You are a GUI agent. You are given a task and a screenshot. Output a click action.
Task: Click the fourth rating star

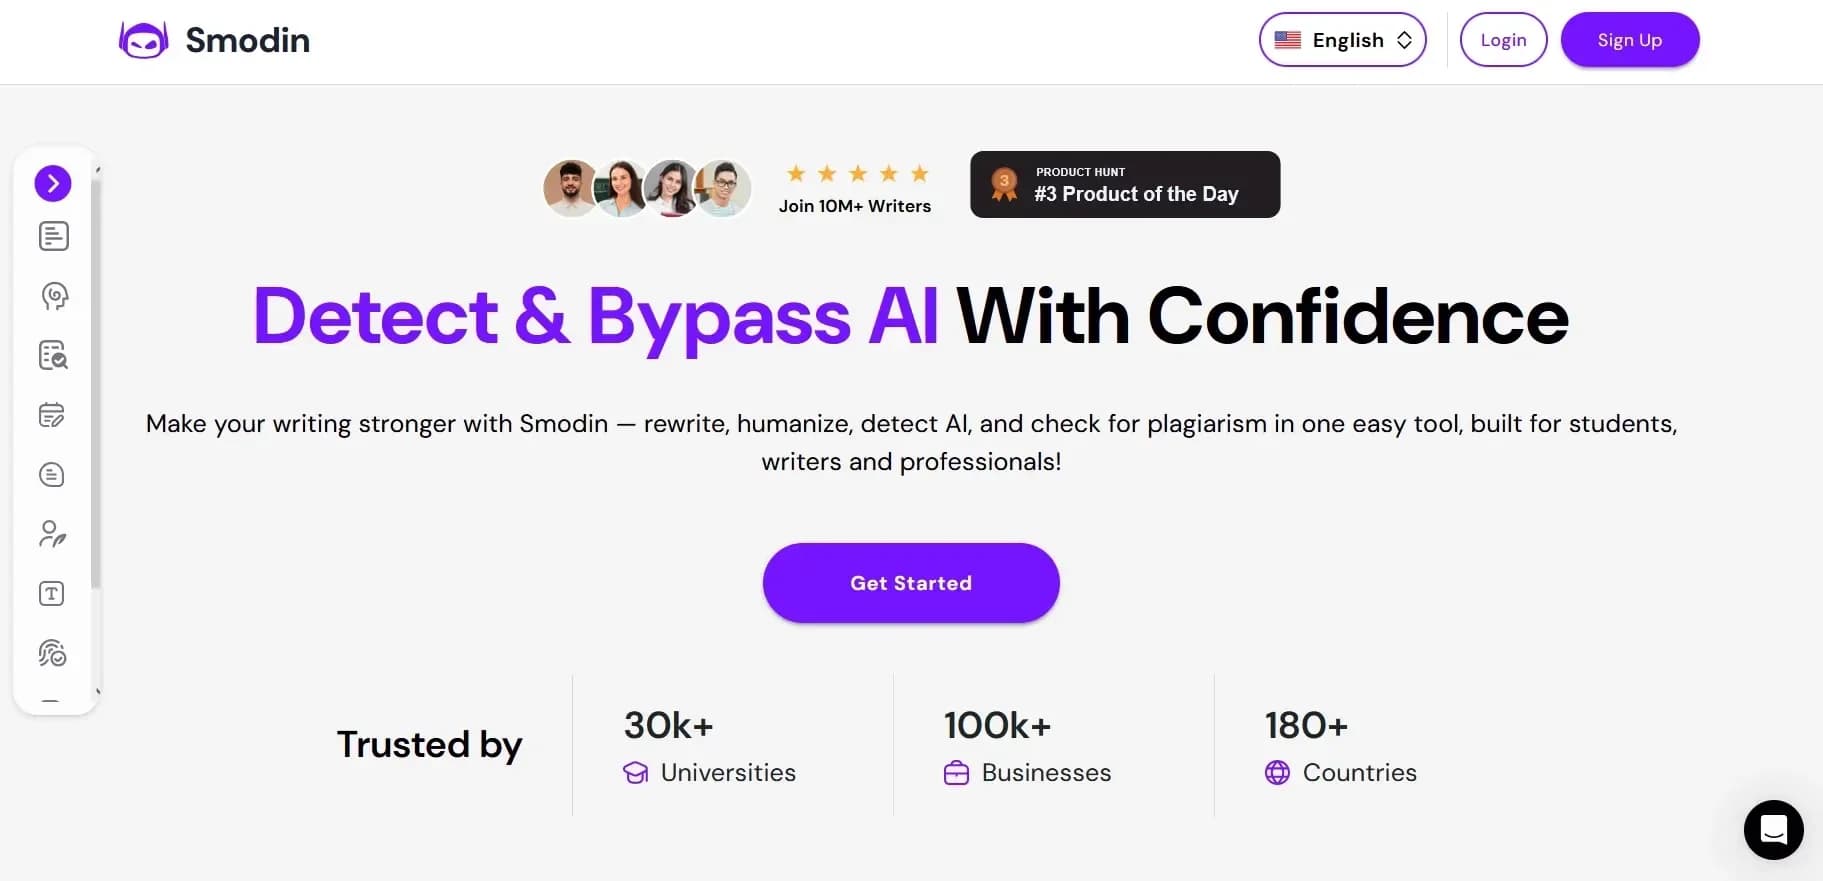pos(889,173)
